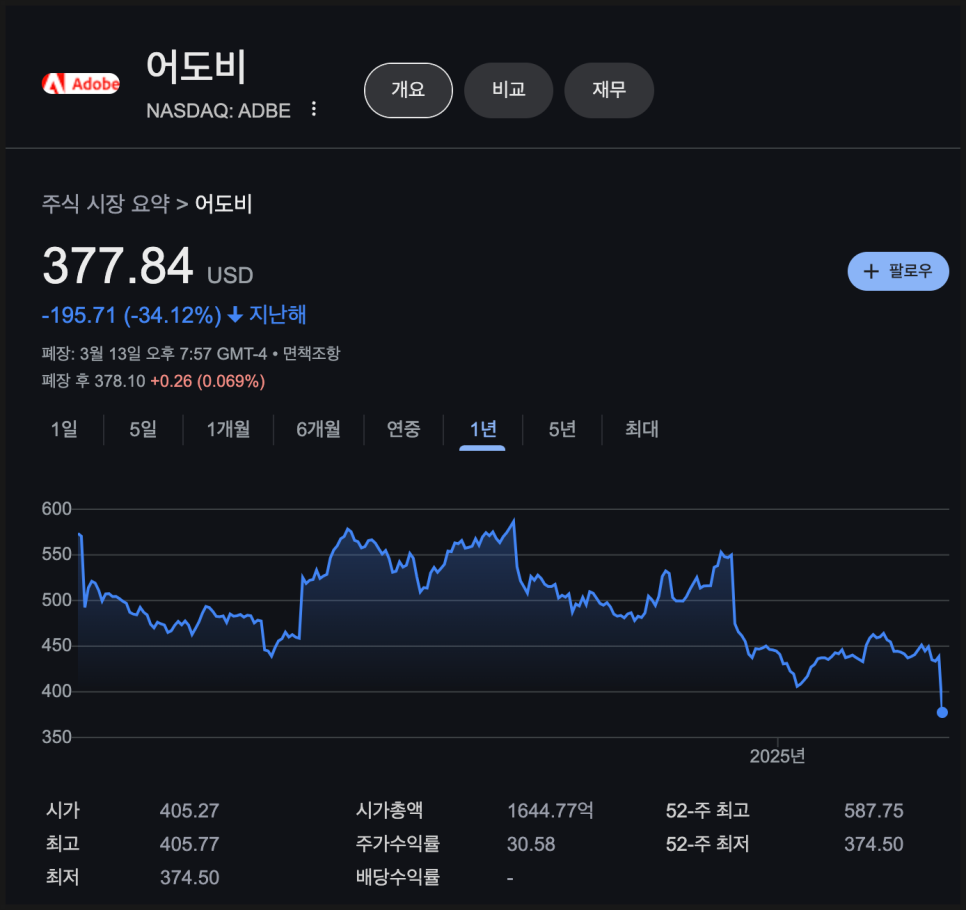Click the 350 y-axis label
This screenshot has height=910, width=966.
click(57, 737)
